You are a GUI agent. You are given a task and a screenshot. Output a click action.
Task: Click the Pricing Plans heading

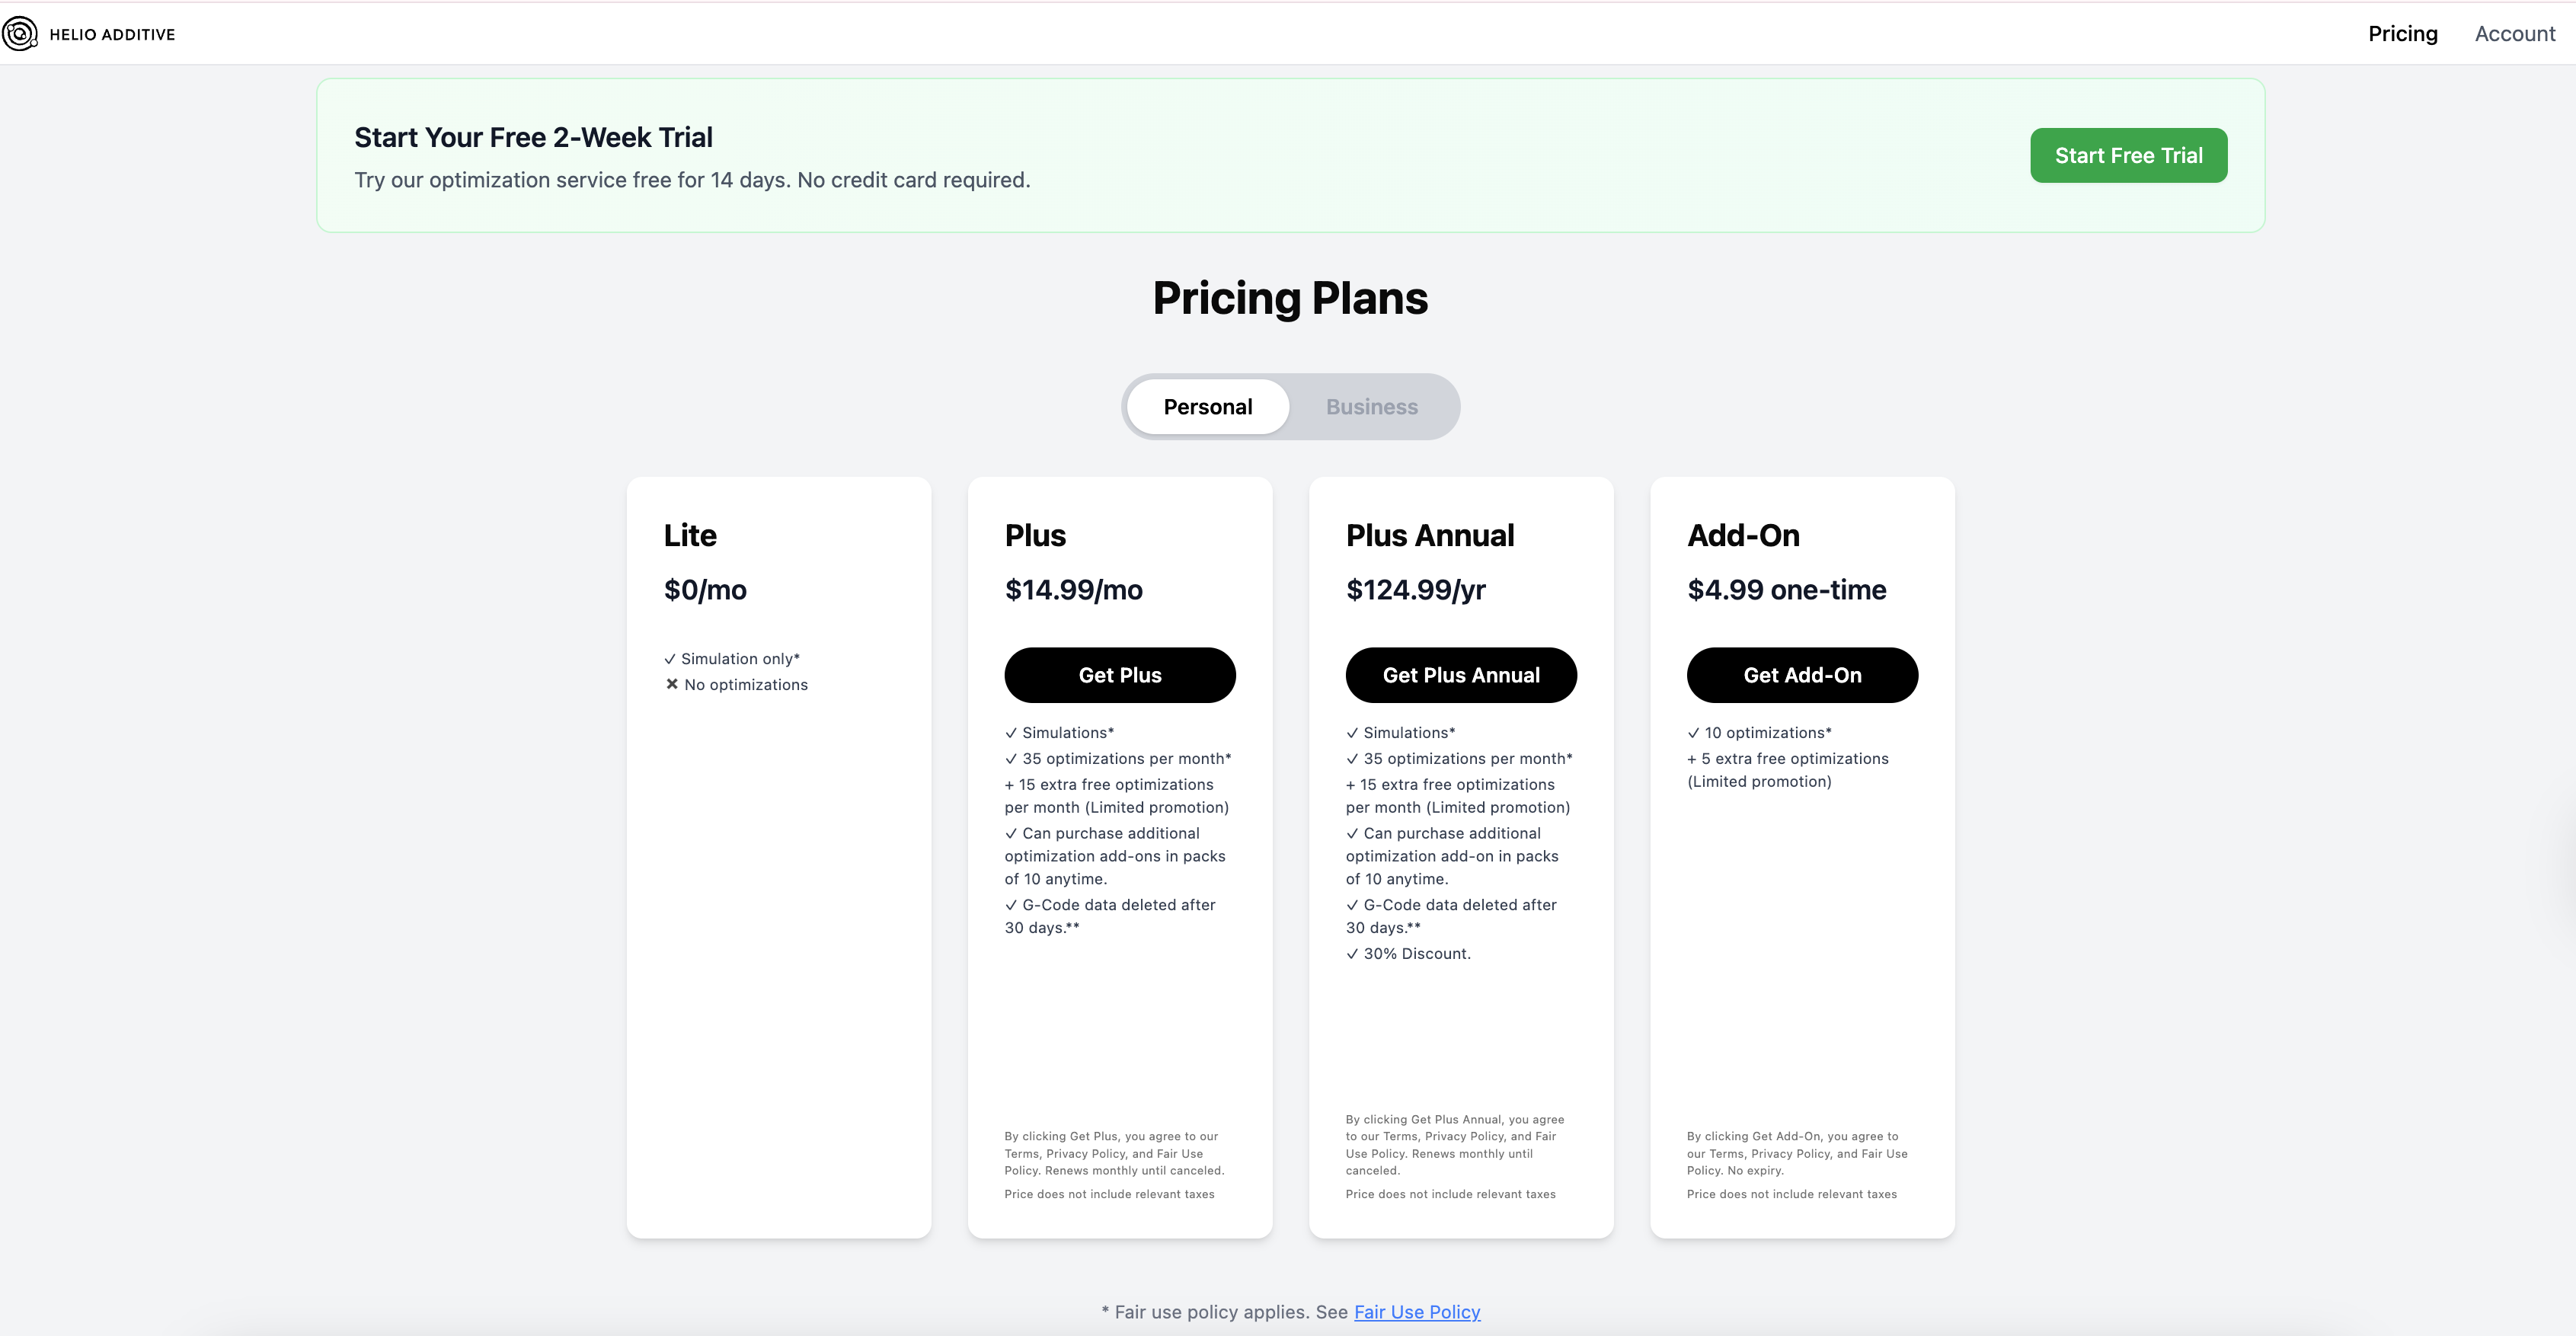click(x=1289, y=297)
